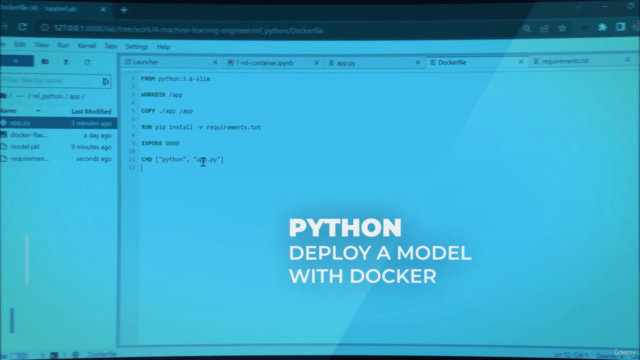This screenshot has height=360, width=640.
Task: Click the CMD python app.py line
Action: 182,160
